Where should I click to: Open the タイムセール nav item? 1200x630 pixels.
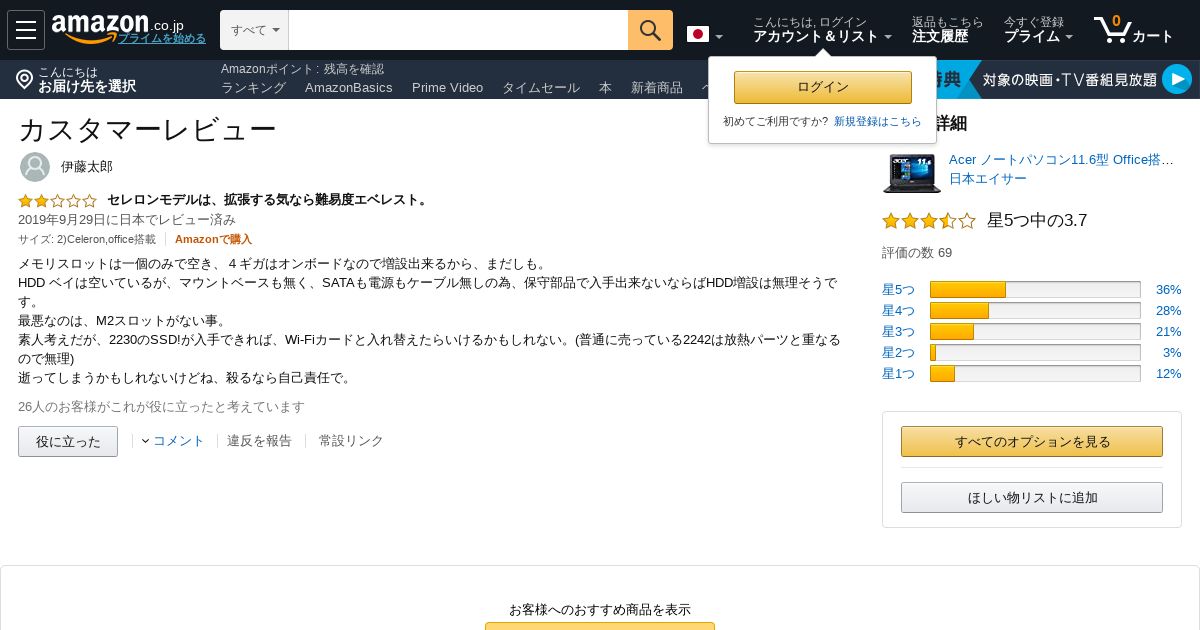point(541,87)
